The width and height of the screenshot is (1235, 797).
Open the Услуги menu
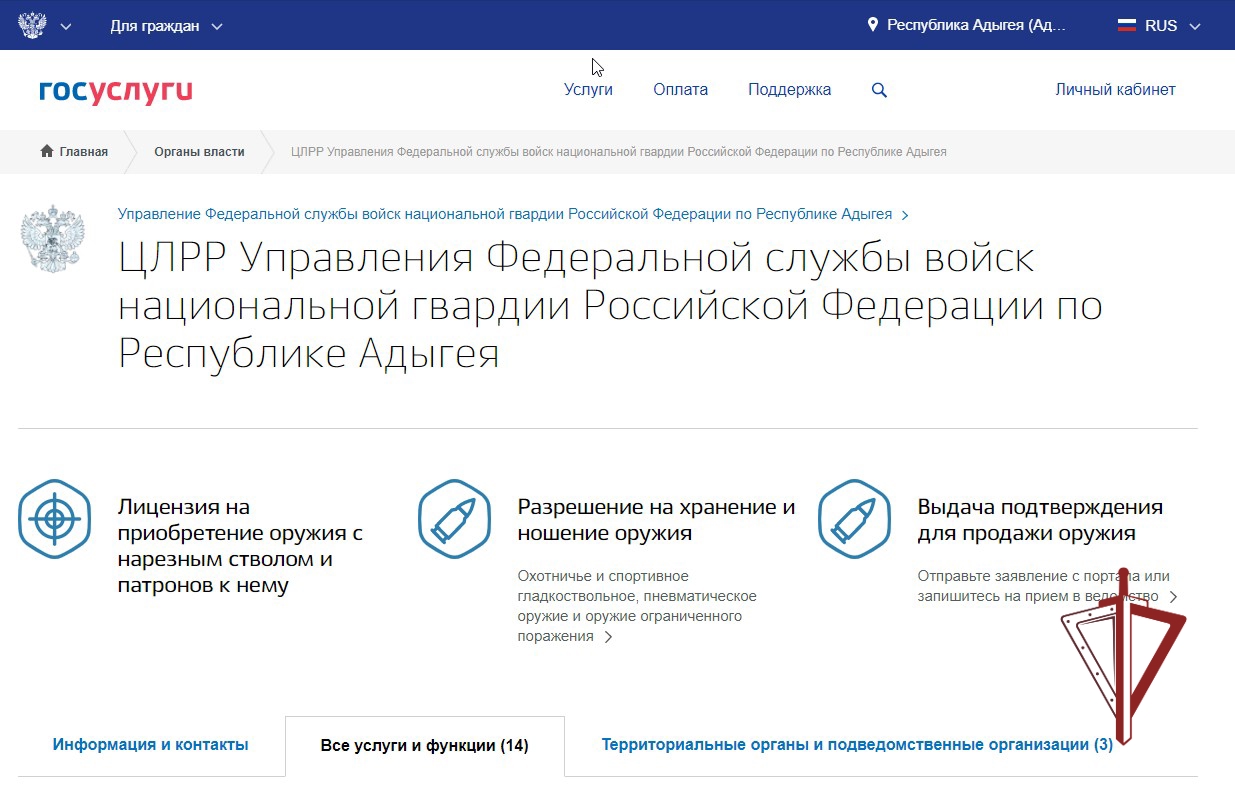click(588, 90)
